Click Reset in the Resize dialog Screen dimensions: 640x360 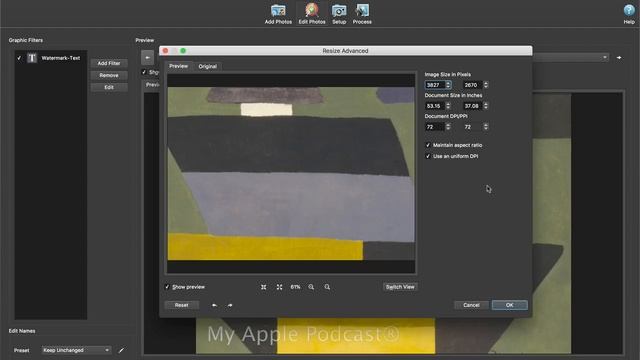coord(182,305)
